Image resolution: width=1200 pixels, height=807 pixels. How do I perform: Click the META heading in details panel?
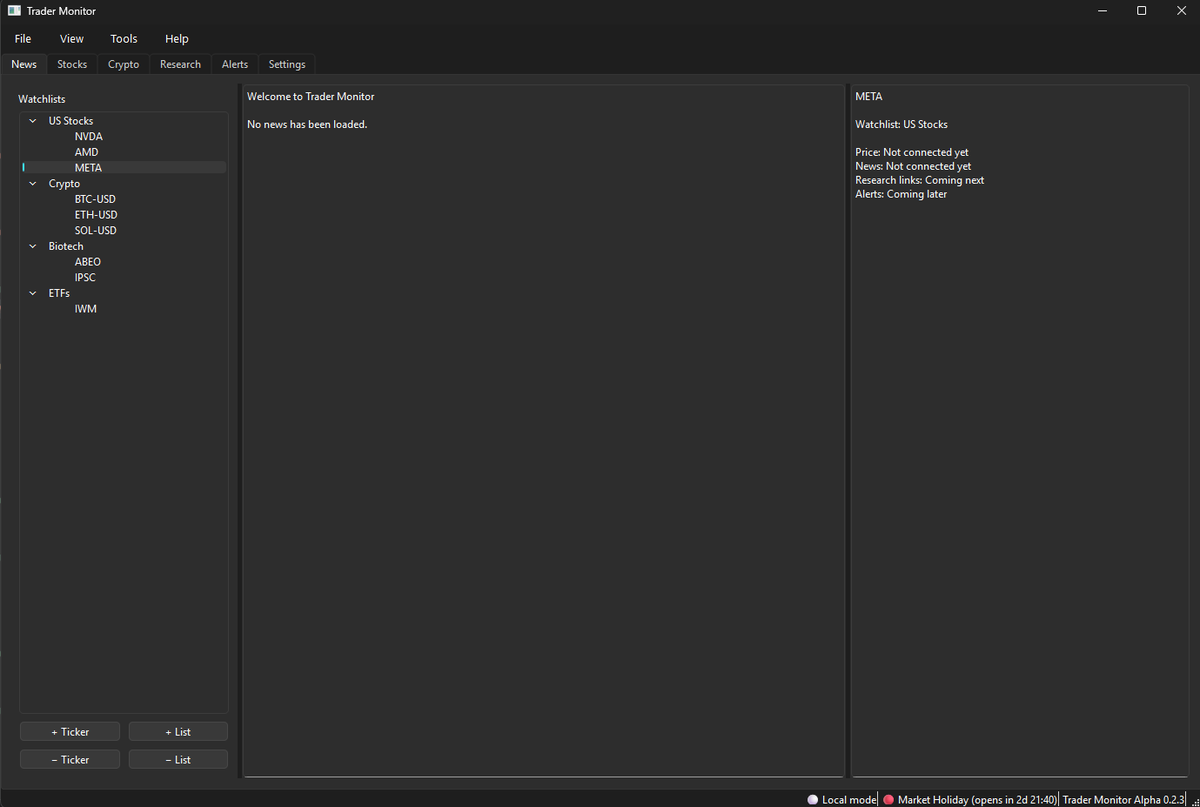(869, 97)
